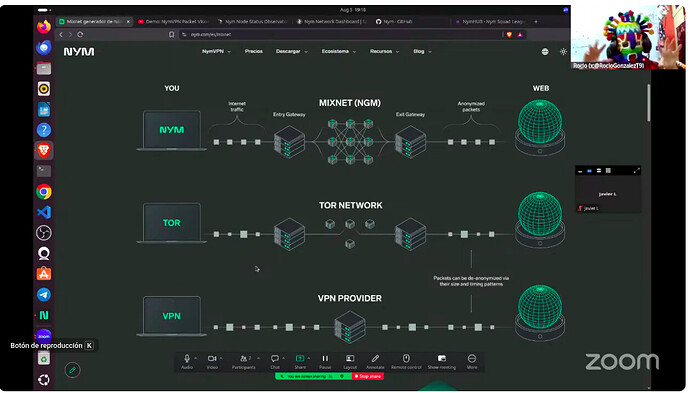Open the Precios menu item

click(253, 51)
